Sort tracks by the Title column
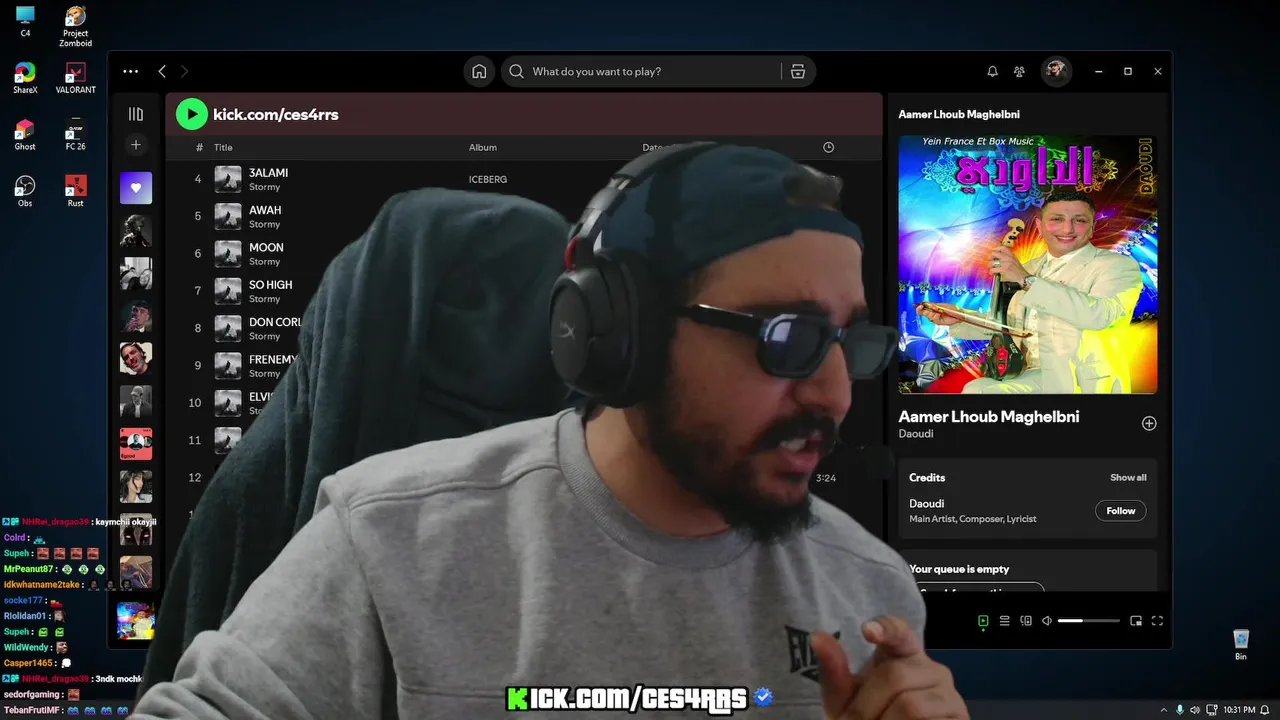Image resolution: width=1280 pixels, height=720 pixels. coord(223,147)
